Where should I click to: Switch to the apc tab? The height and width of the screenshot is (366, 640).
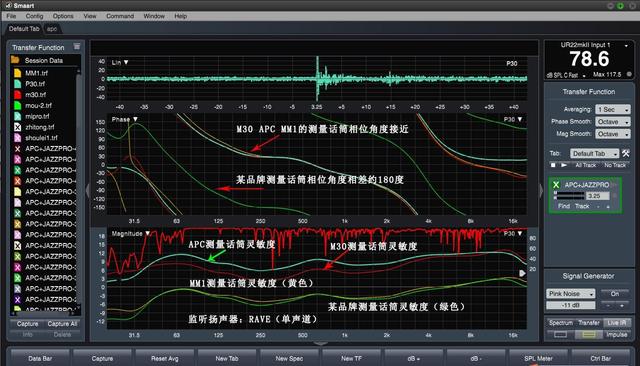pyautogui.click(x=52, y=29)
